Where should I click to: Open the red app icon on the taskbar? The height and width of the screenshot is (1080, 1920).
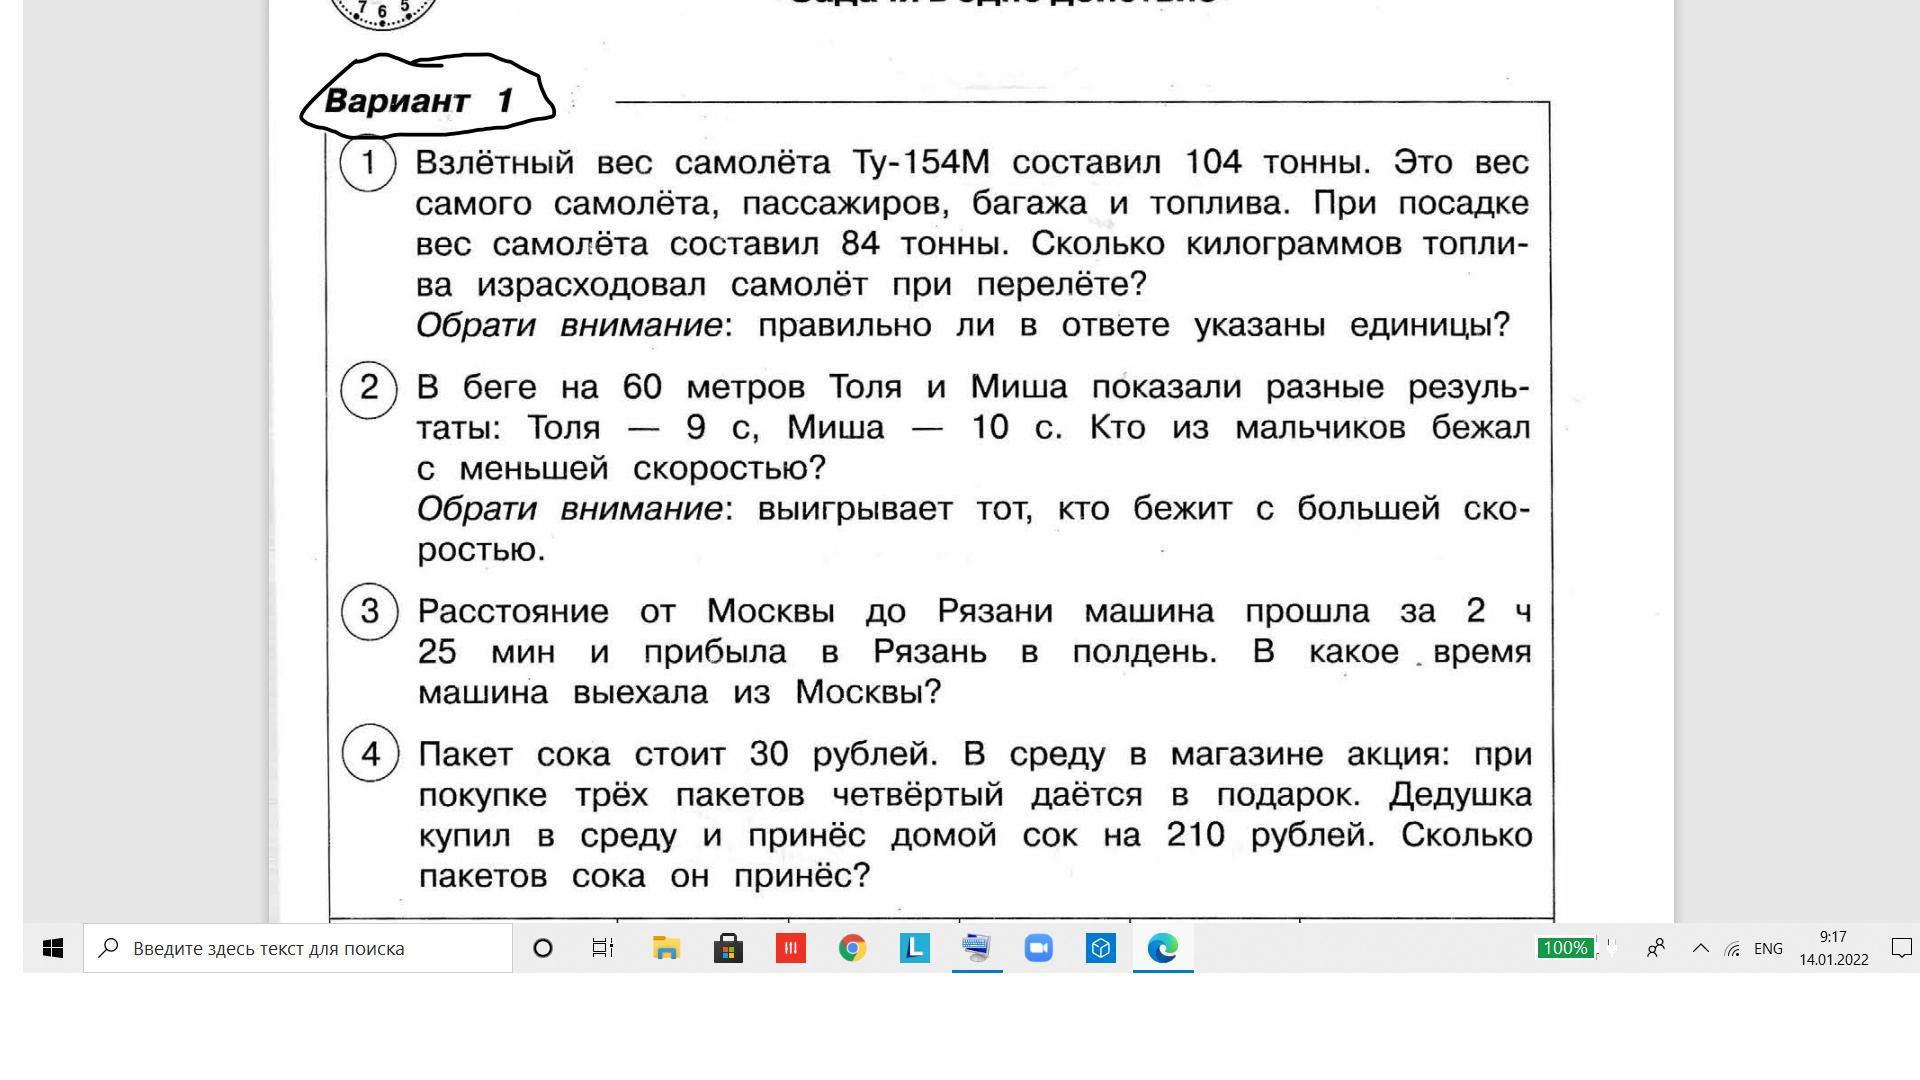pyautogui.click(x=790, y=948)
